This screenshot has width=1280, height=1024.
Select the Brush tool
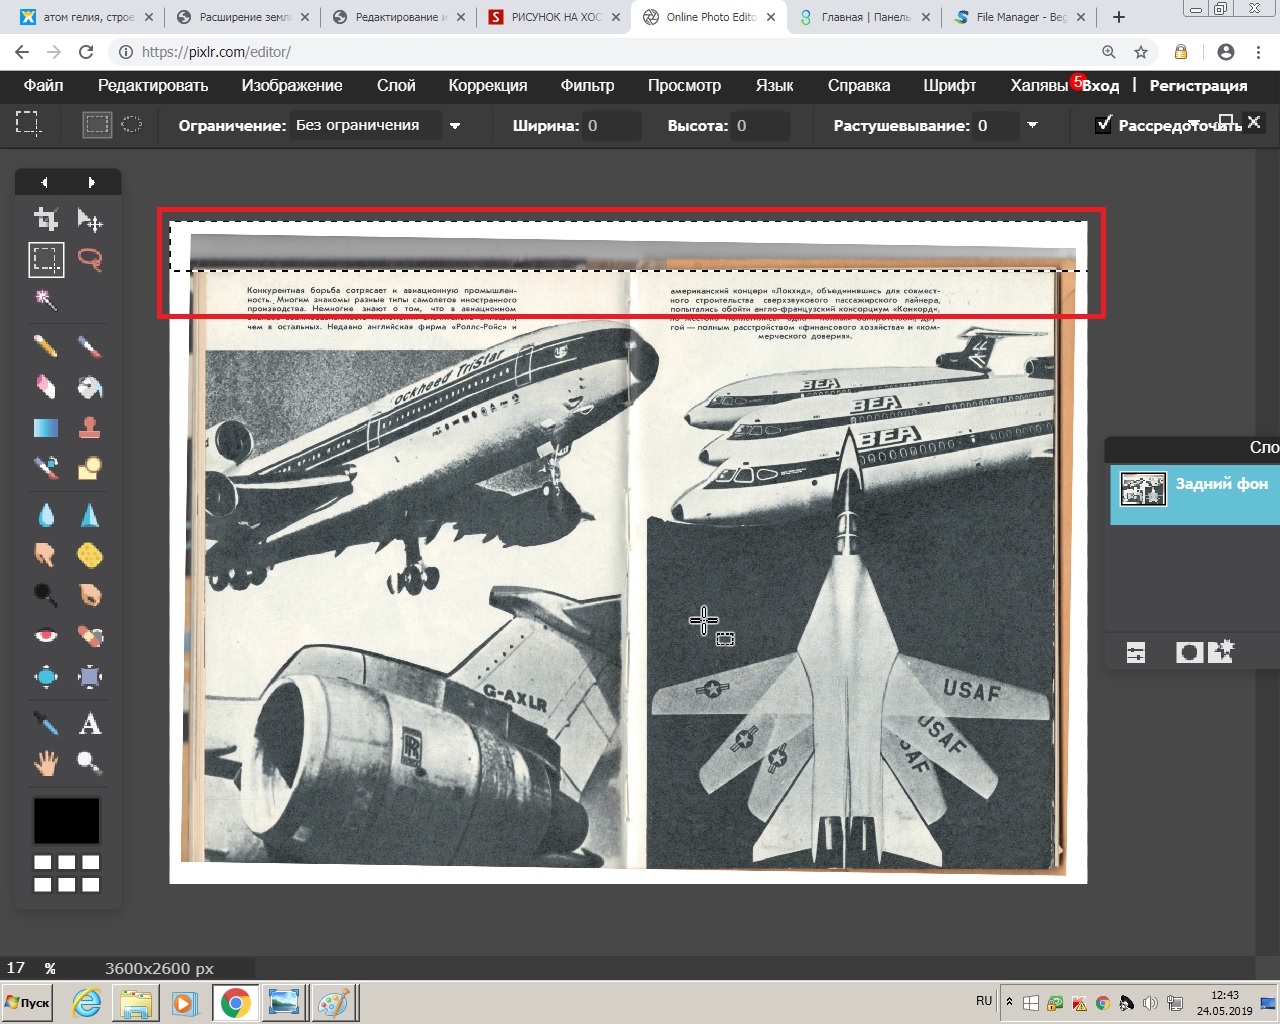click(90, 347)
